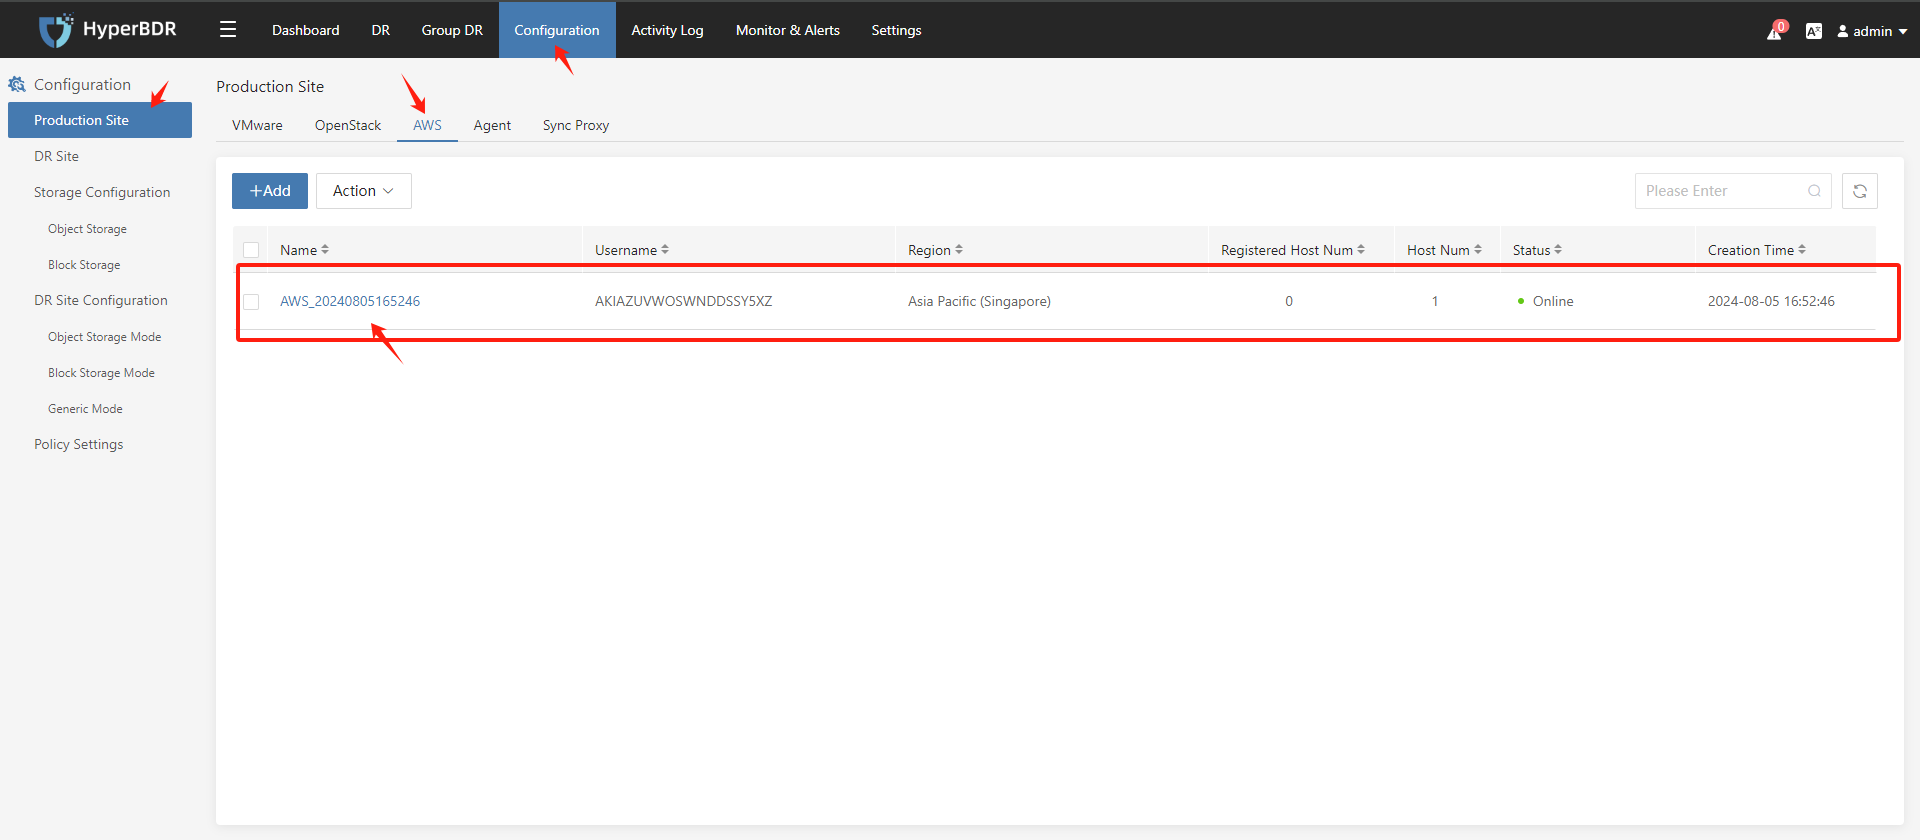The width and height of the screenshot is (1920, 840).
Task: Open Generic Mode in sidebar
Action: point(85,409)
